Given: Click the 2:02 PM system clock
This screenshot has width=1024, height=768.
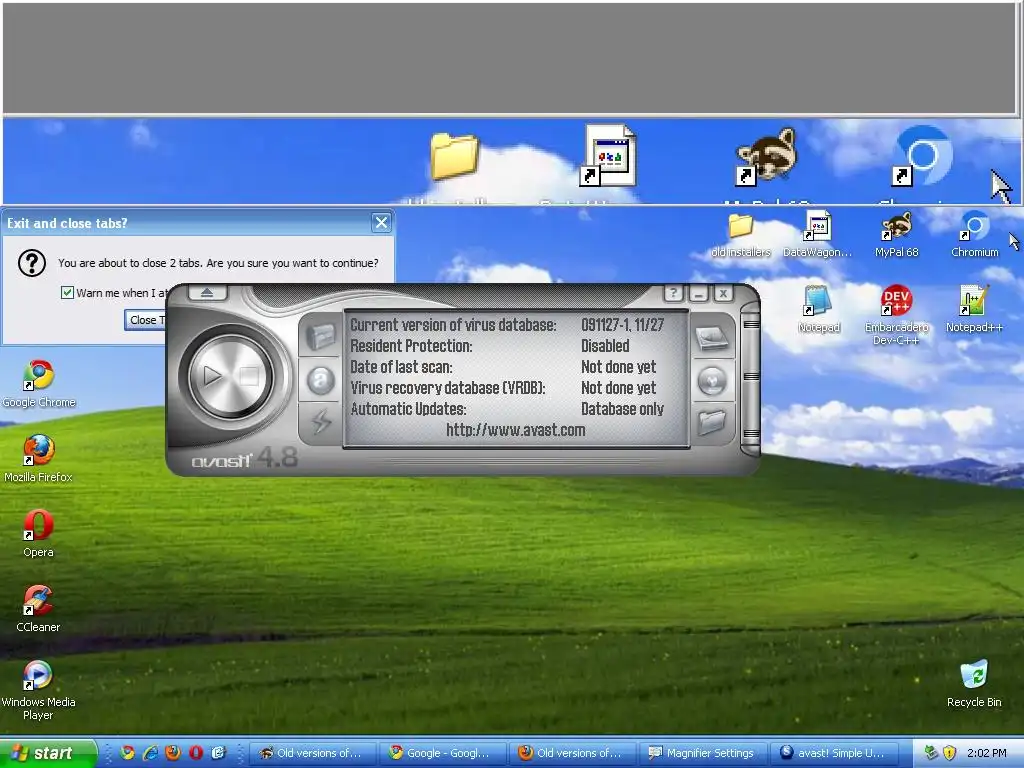Looking at the screenshot, I should coord(987,753).
